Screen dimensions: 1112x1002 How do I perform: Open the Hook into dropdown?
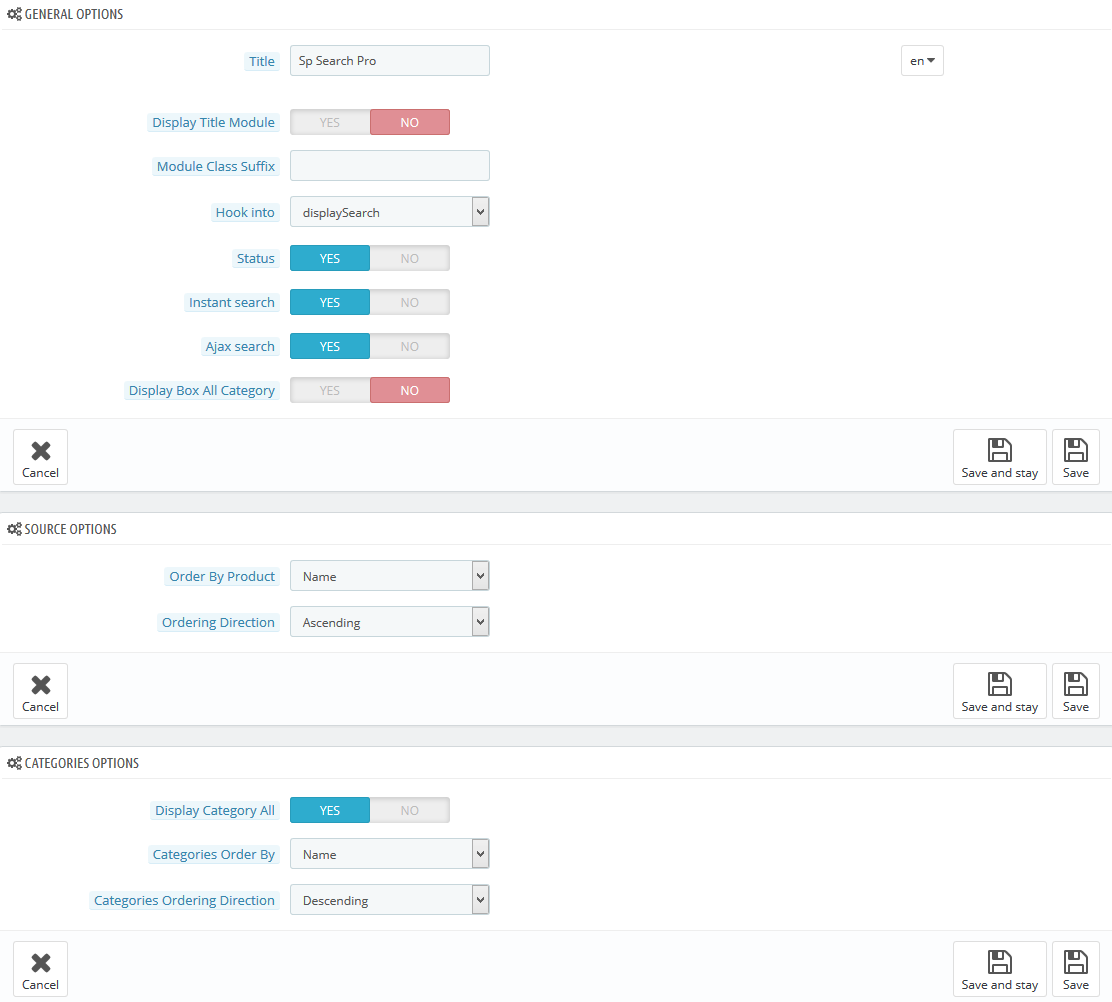click(x=389, y=212)
